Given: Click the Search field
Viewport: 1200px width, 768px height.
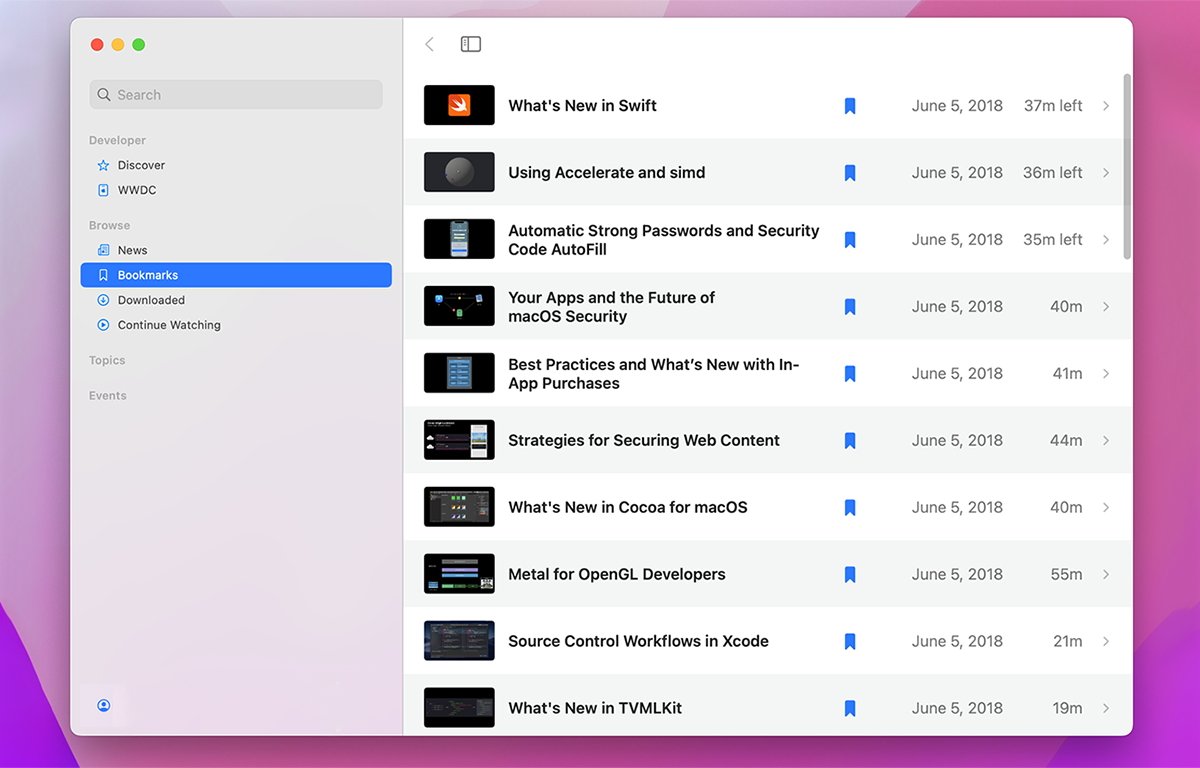Looking at the screenshot, I should click(236, 95).
